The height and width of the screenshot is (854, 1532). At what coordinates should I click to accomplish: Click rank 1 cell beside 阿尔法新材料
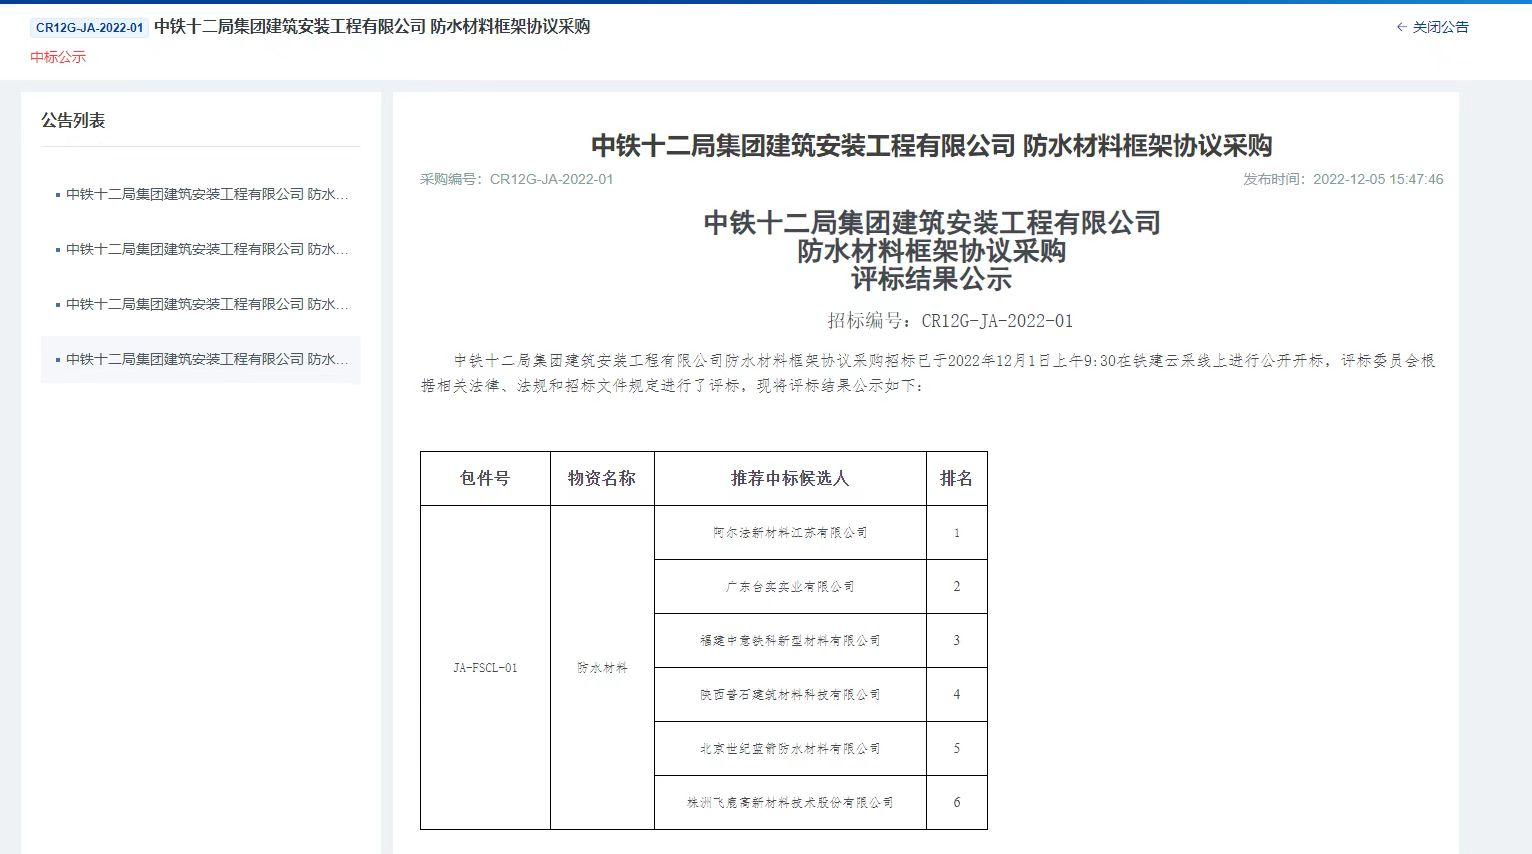(x=956, y=533)
